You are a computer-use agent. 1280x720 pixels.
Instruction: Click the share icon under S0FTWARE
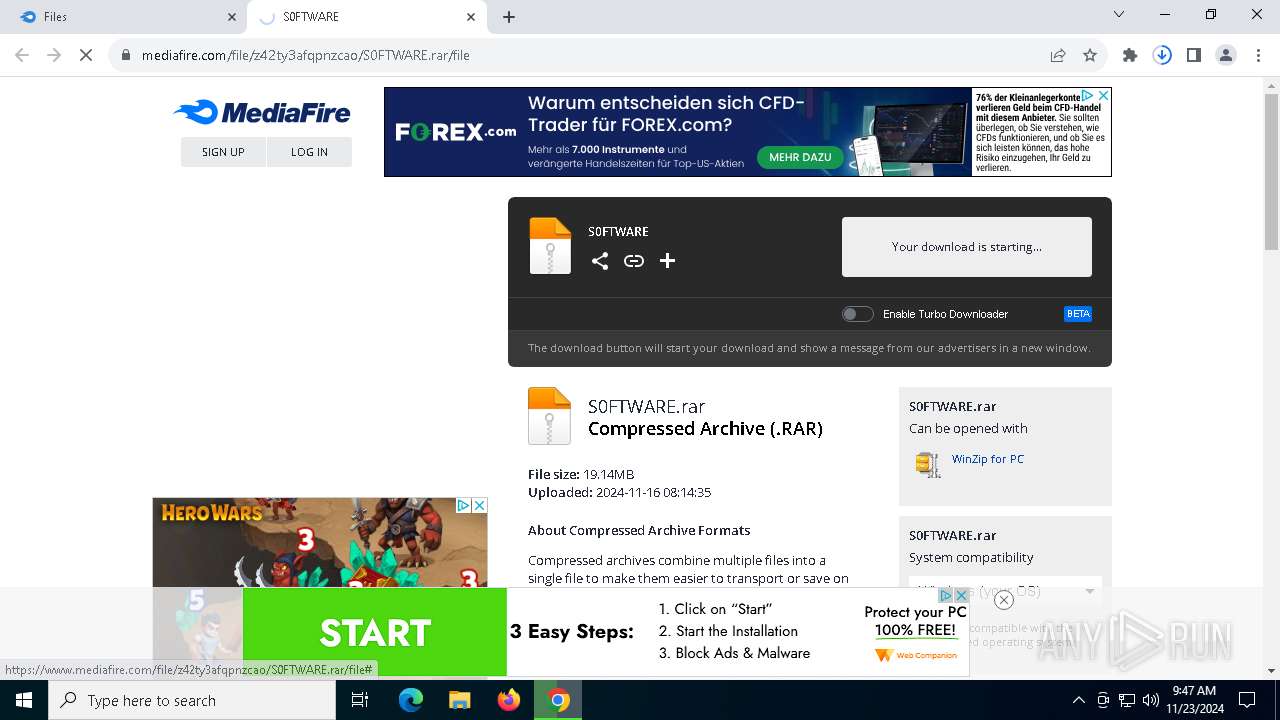[x=600, y=261]
